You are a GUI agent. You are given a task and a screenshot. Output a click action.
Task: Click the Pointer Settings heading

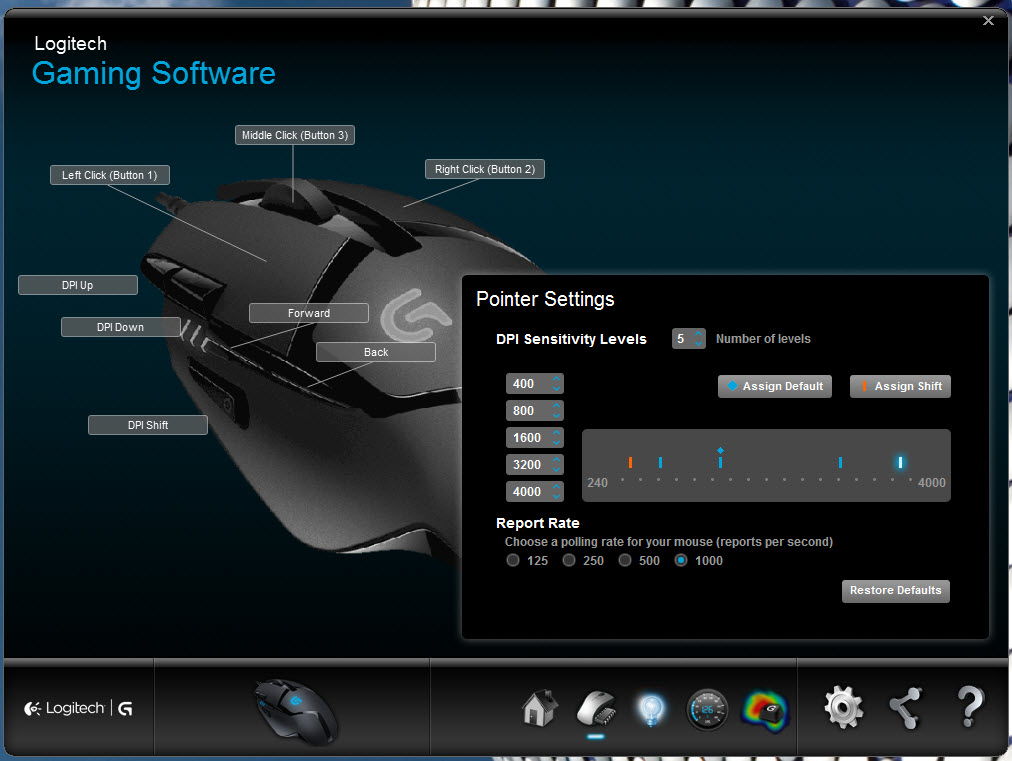(545, 299)
